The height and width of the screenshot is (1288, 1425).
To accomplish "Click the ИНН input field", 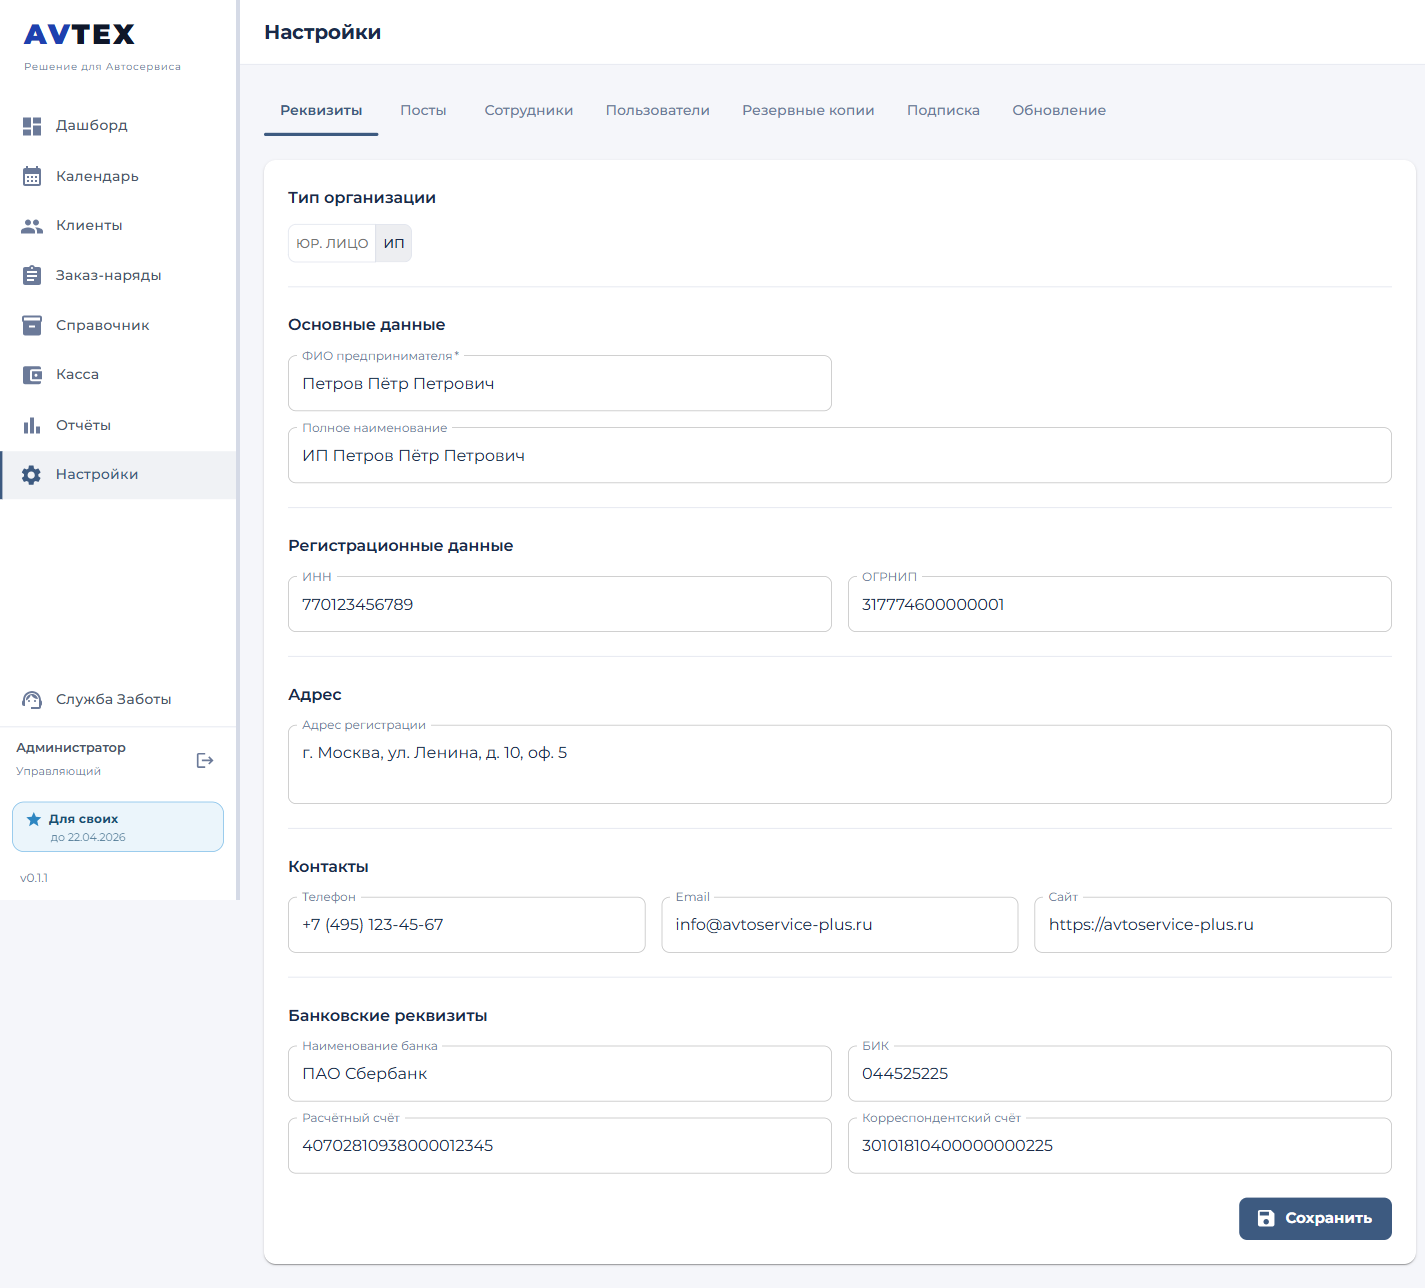I will tap(559, 605).
